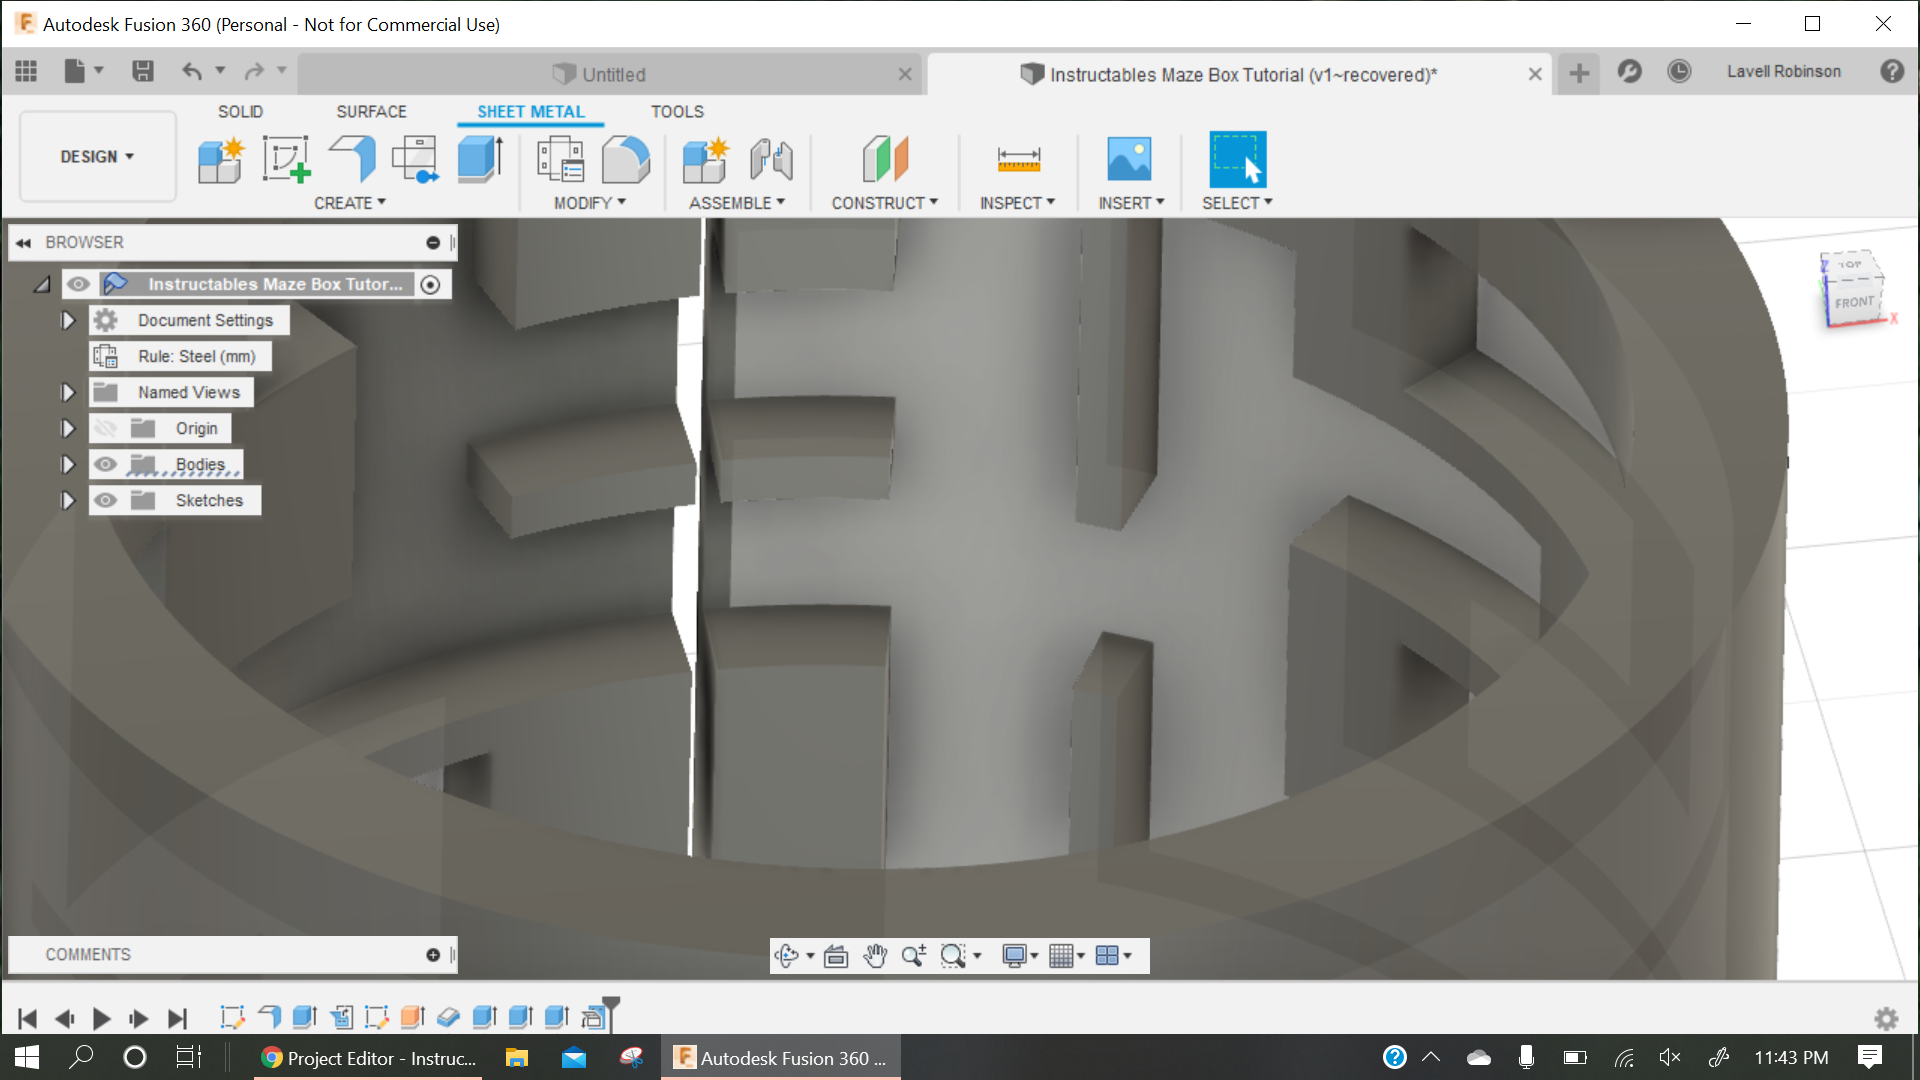The image size is (1920, 1080).
Task: Select the Zoom tool
Action: [x=913, y=956]
